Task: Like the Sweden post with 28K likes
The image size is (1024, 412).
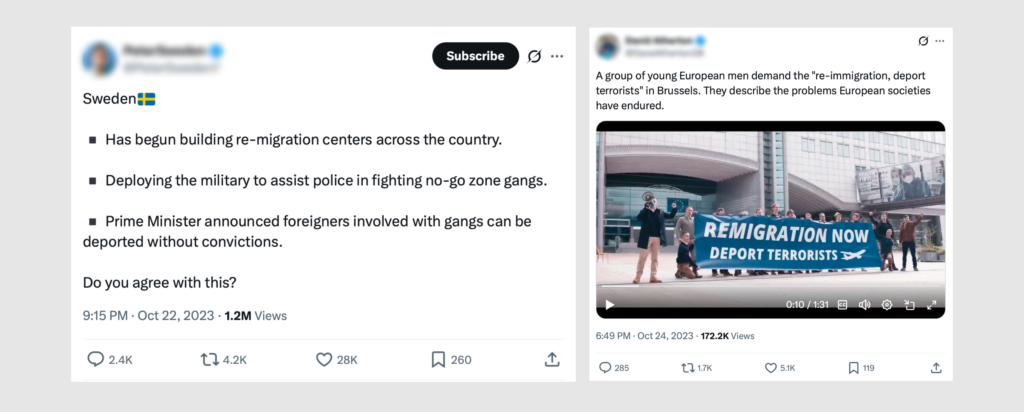Action: click(x=324, y=359)
